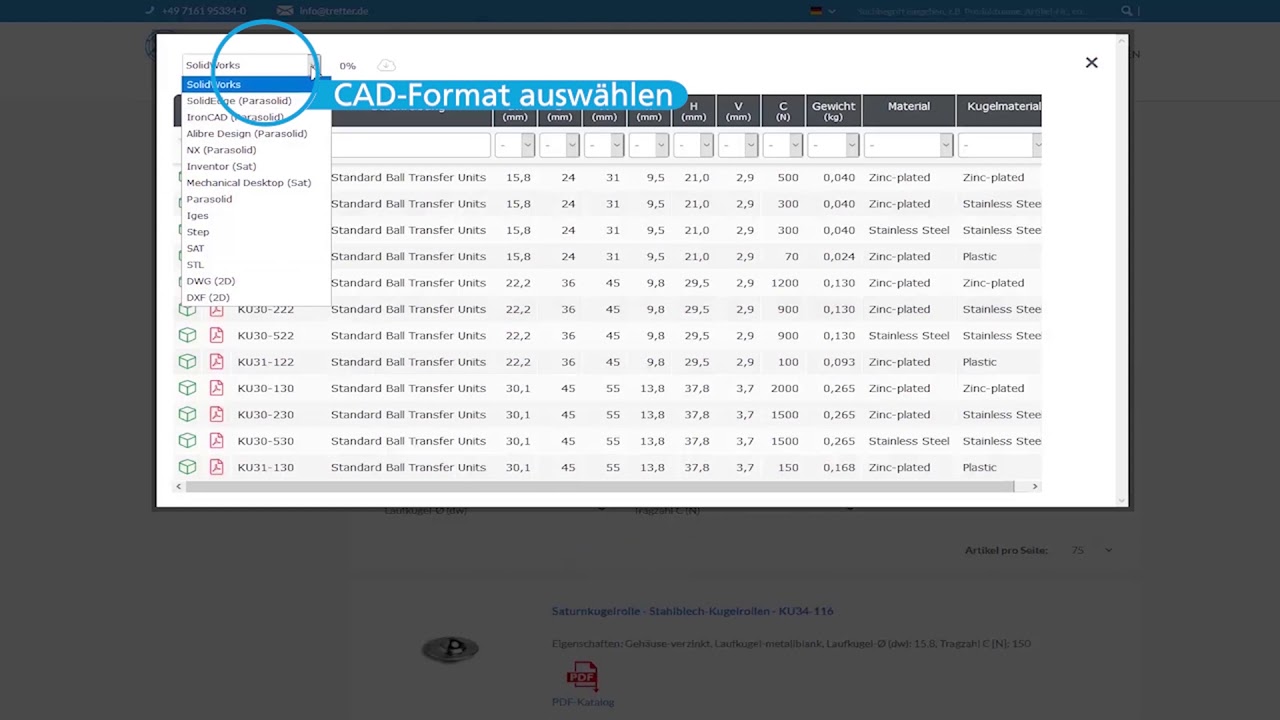
Task: Choose DXF (2D) format option
Action: click(x=255, y=297)
